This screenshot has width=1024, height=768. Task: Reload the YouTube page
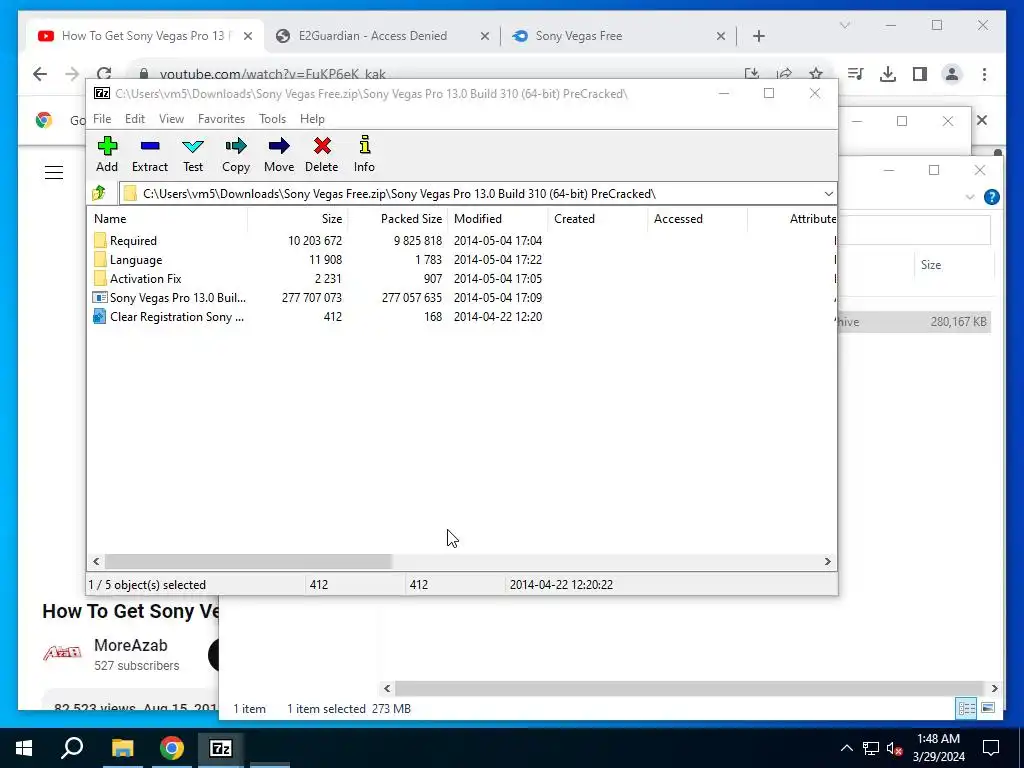tap(104, 74)
